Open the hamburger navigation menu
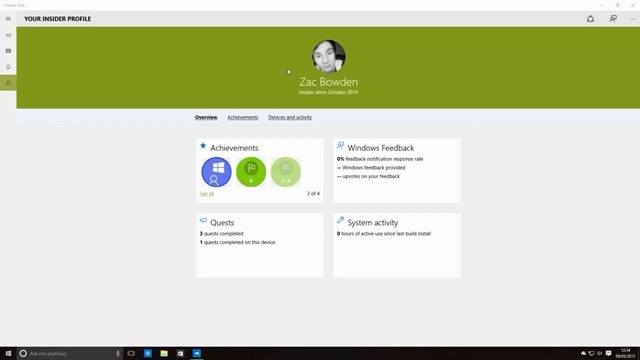 point(8,19)
